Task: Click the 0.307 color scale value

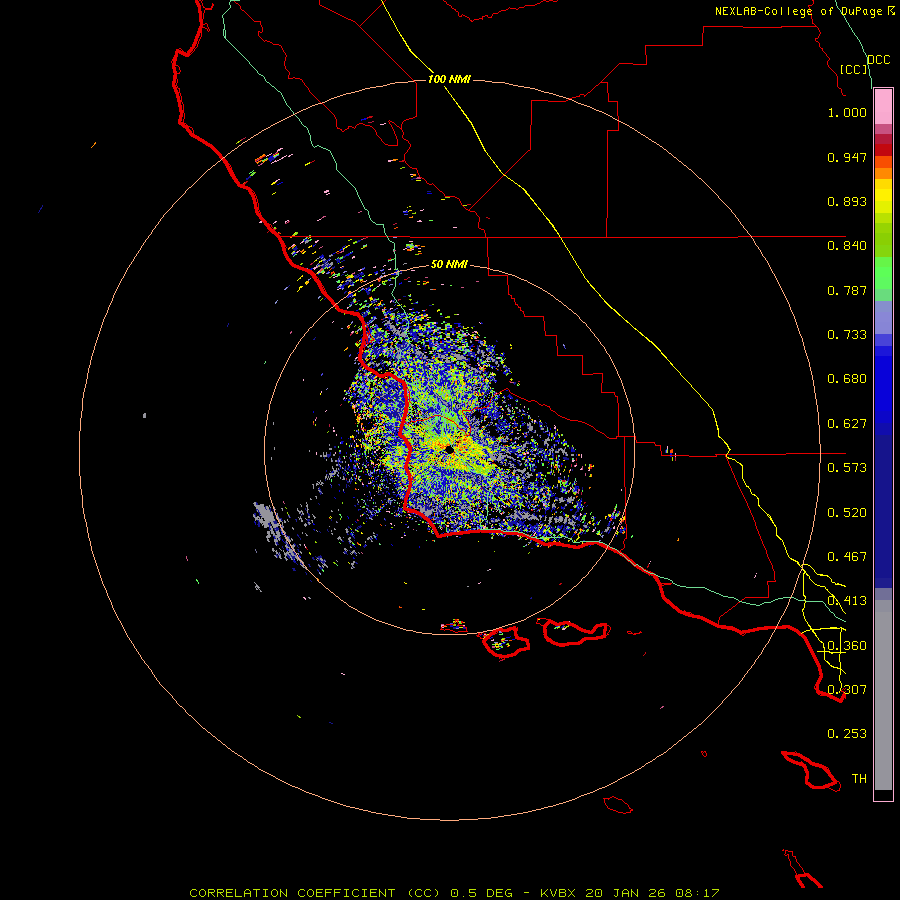Action: (x=847, y=690)
